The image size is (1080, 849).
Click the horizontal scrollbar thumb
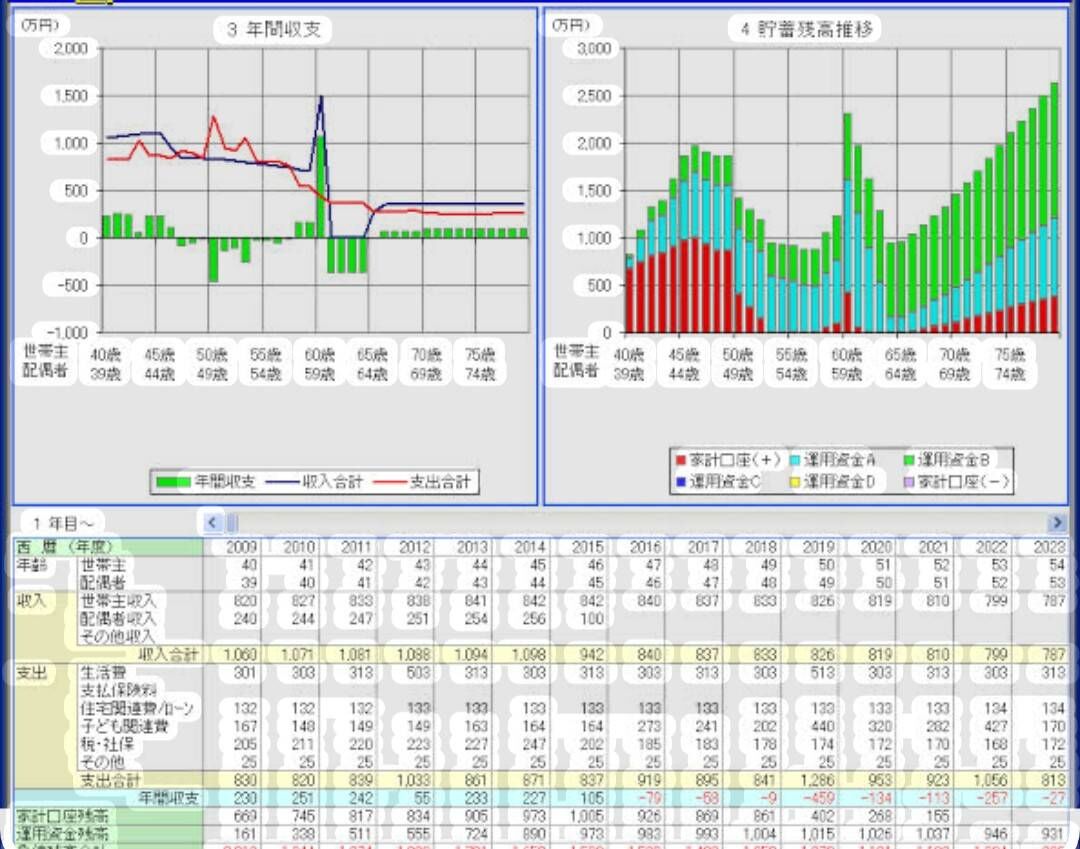pyautogui.click(x=232, y=523)
